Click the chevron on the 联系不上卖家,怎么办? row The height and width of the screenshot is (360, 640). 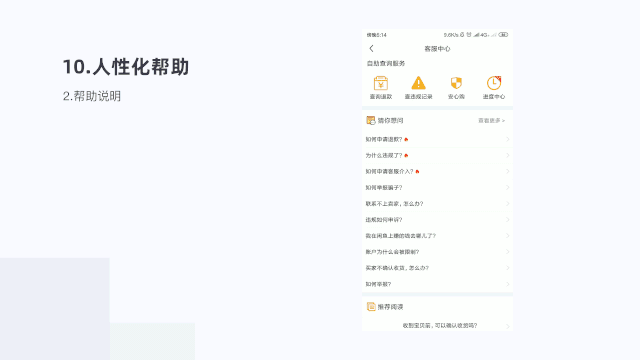(x=508, y=204)
